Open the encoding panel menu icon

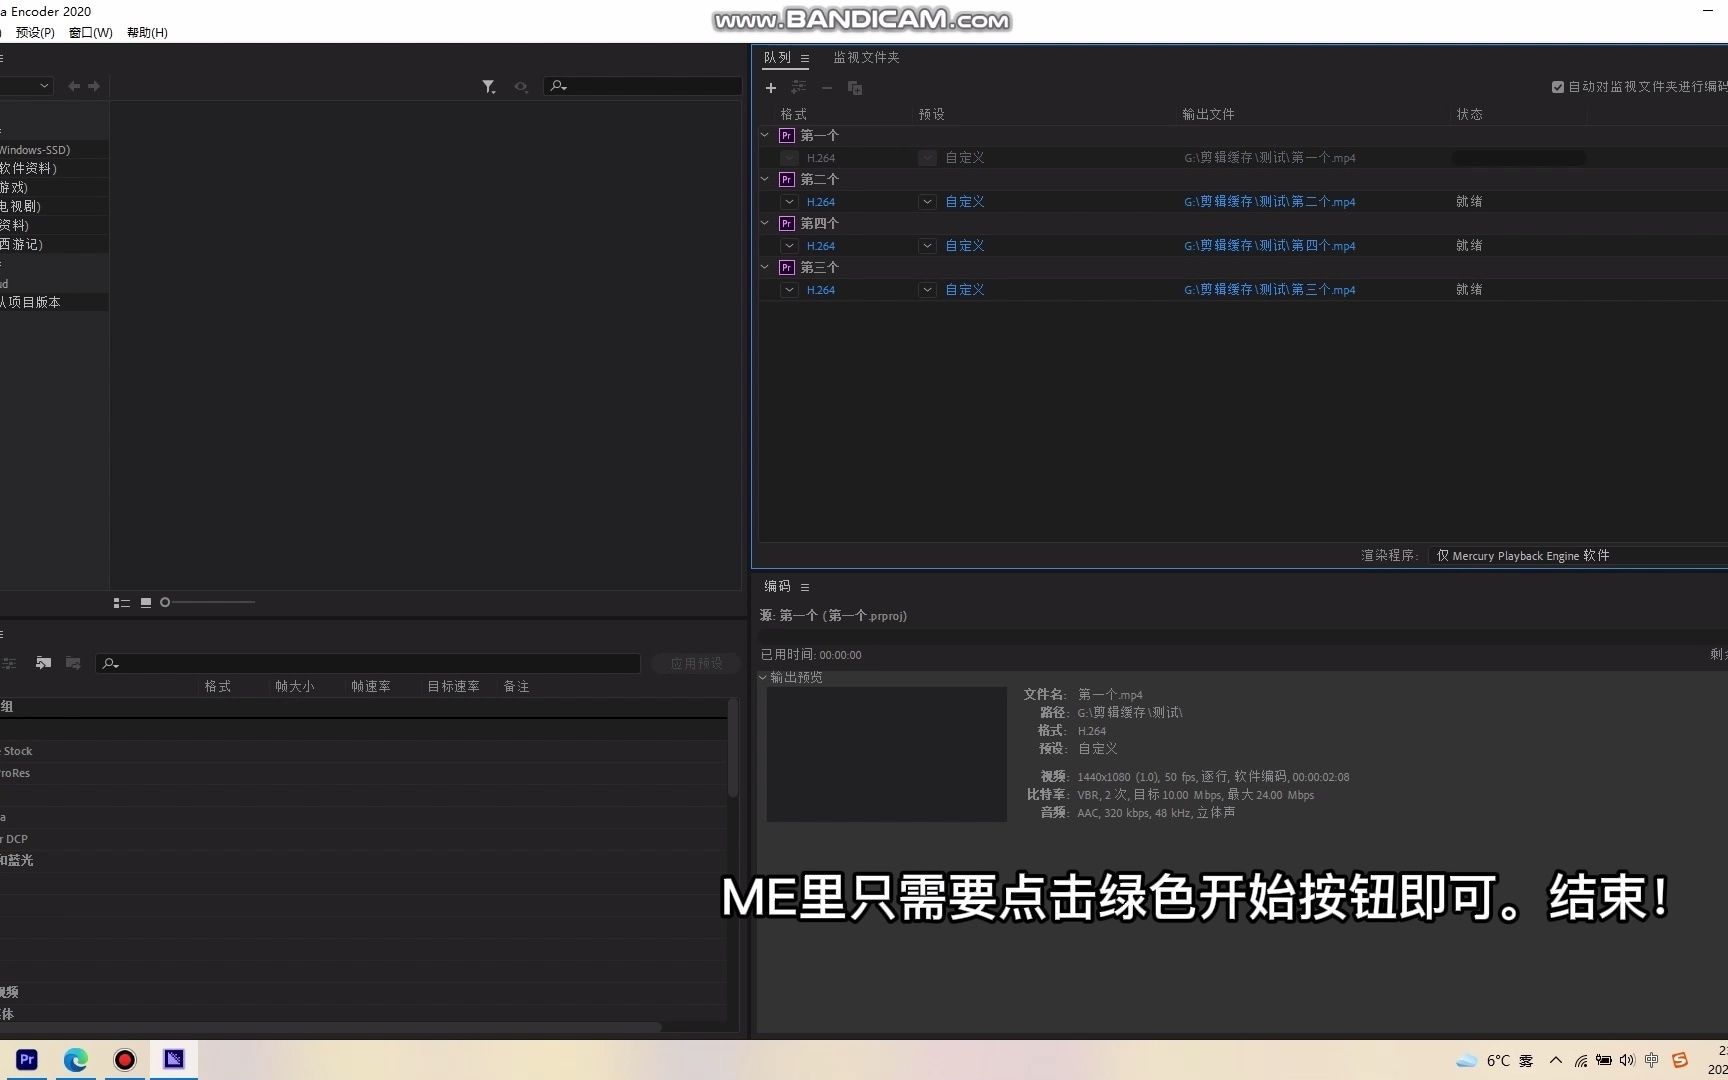point(805,587)
